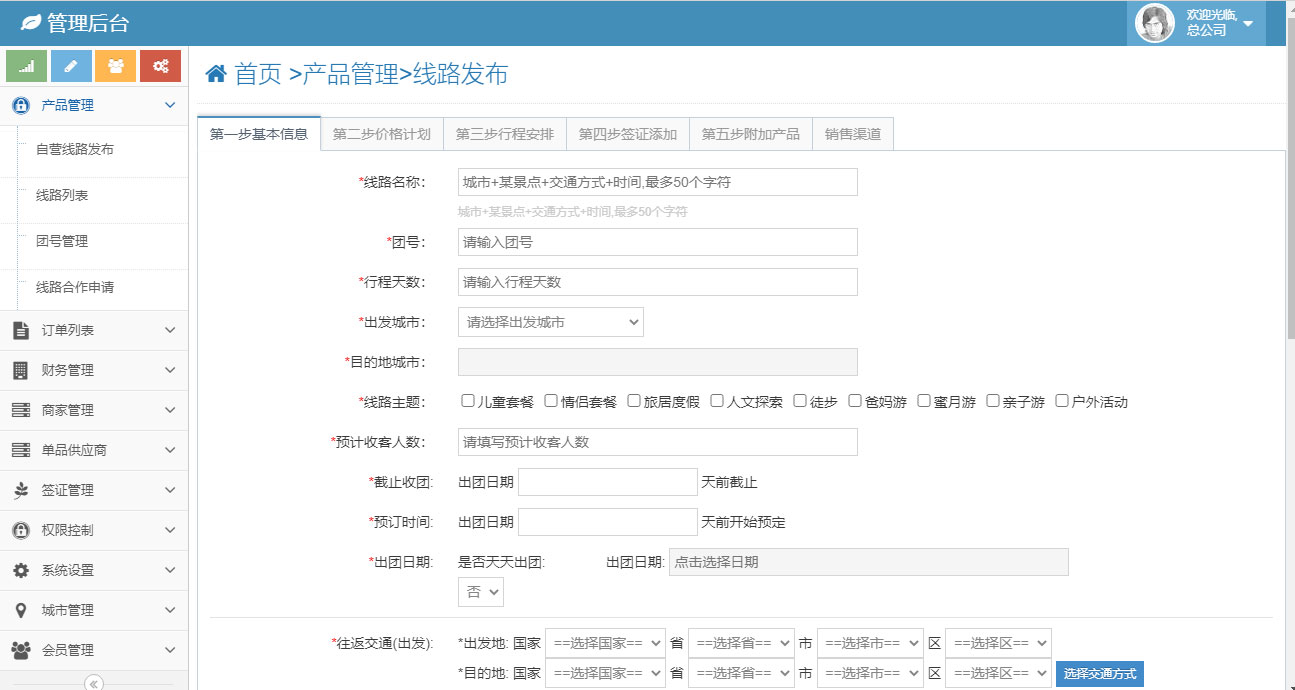Click the user avatar in the header
This screenshot has height=690, width=1295.
[x=1155, y=23]
